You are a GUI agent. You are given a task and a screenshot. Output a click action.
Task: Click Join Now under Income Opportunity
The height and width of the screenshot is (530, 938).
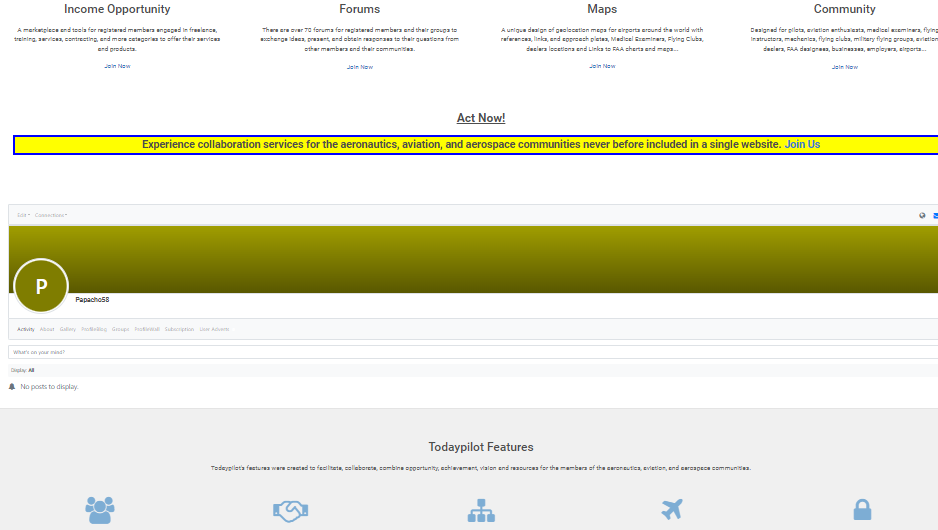(117, 66)
